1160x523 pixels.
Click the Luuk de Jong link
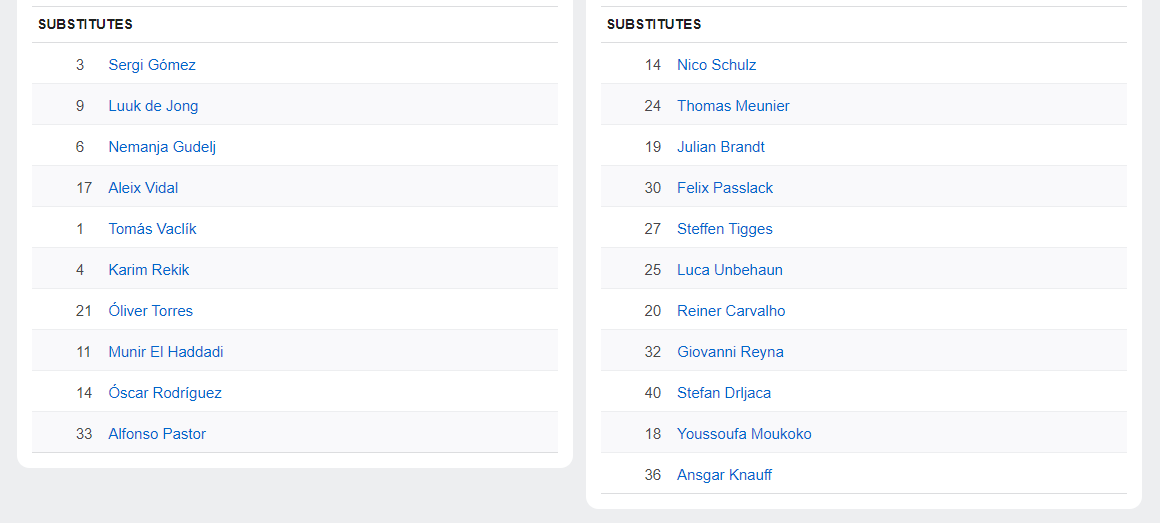pyautogui.click(x=153, y=106)
